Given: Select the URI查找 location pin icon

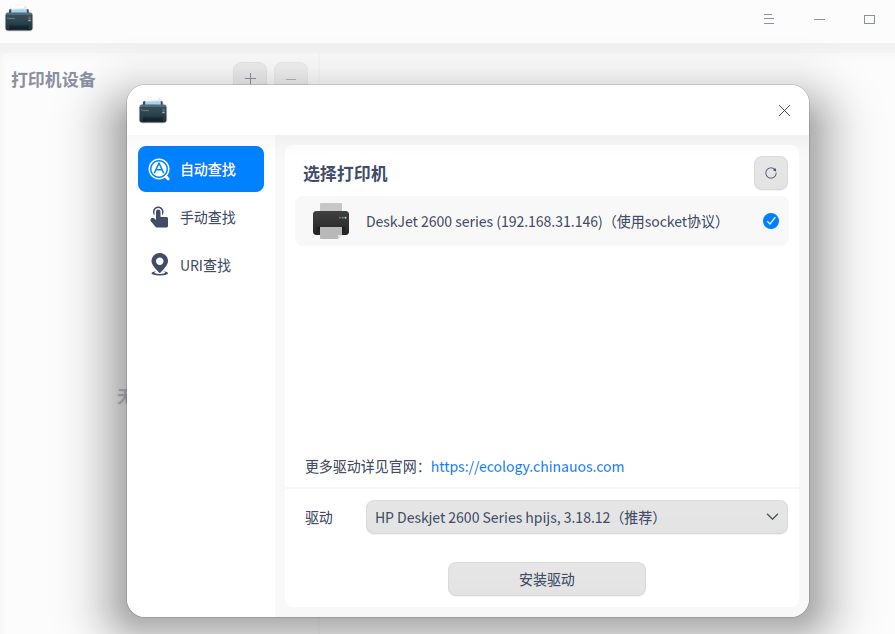Looking at the screenshot, I should (160, 265).
